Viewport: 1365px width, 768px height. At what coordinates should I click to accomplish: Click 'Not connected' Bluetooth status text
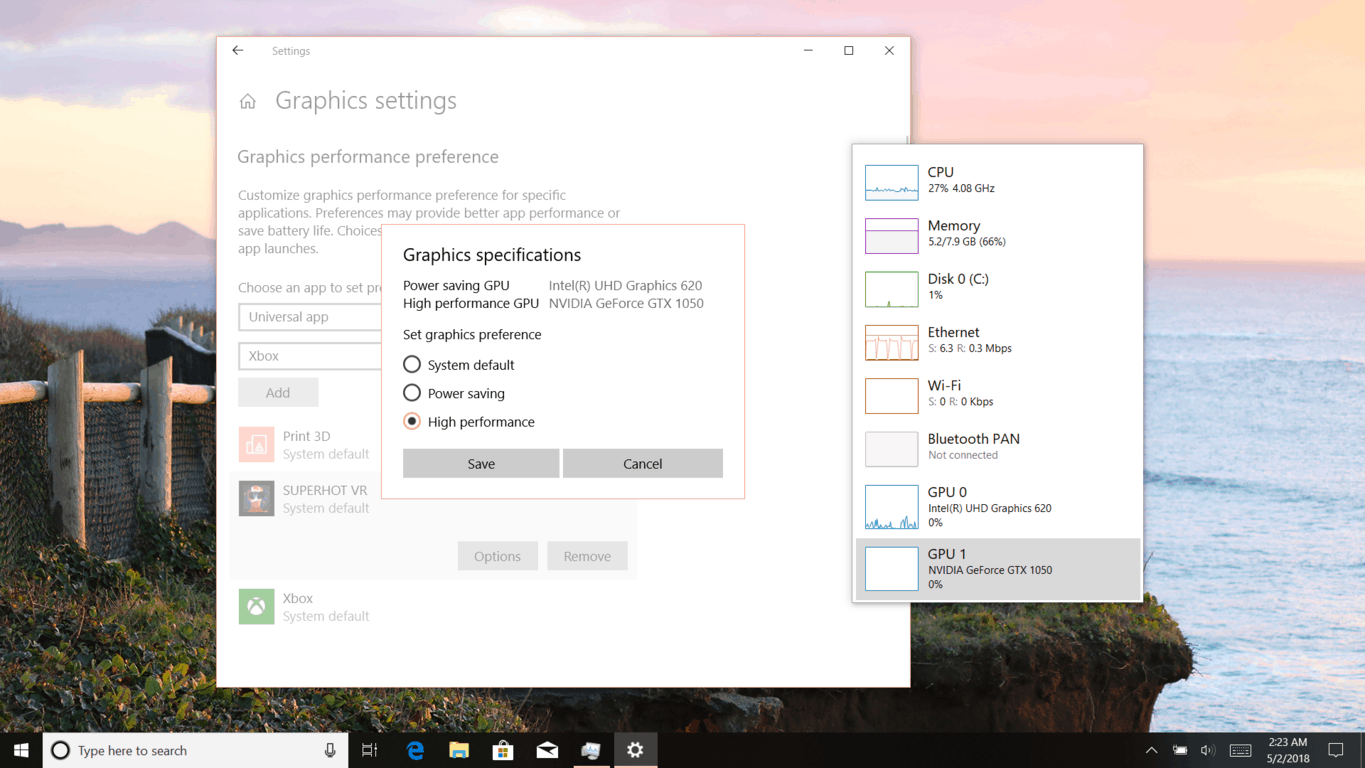(x=963, y=455)
